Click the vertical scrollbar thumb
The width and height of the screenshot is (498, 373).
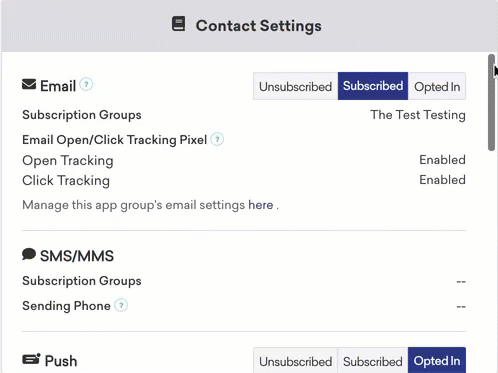coord(491,102)
